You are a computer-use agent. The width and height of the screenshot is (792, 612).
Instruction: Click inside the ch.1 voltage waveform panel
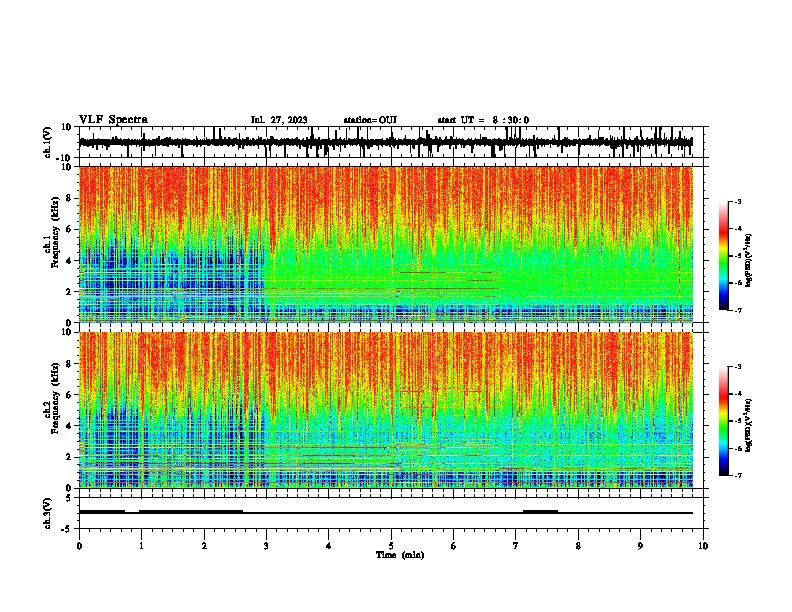tap(391, 142)
